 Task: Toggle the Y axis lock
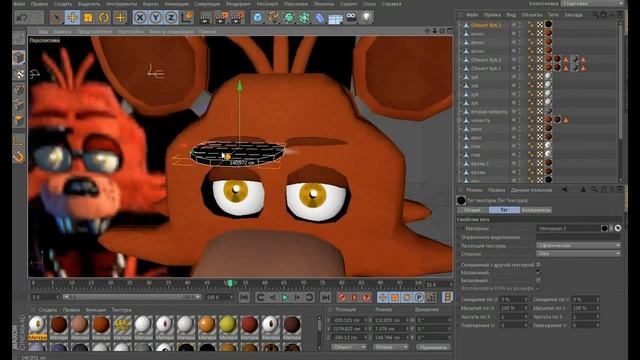pos(156,18)
